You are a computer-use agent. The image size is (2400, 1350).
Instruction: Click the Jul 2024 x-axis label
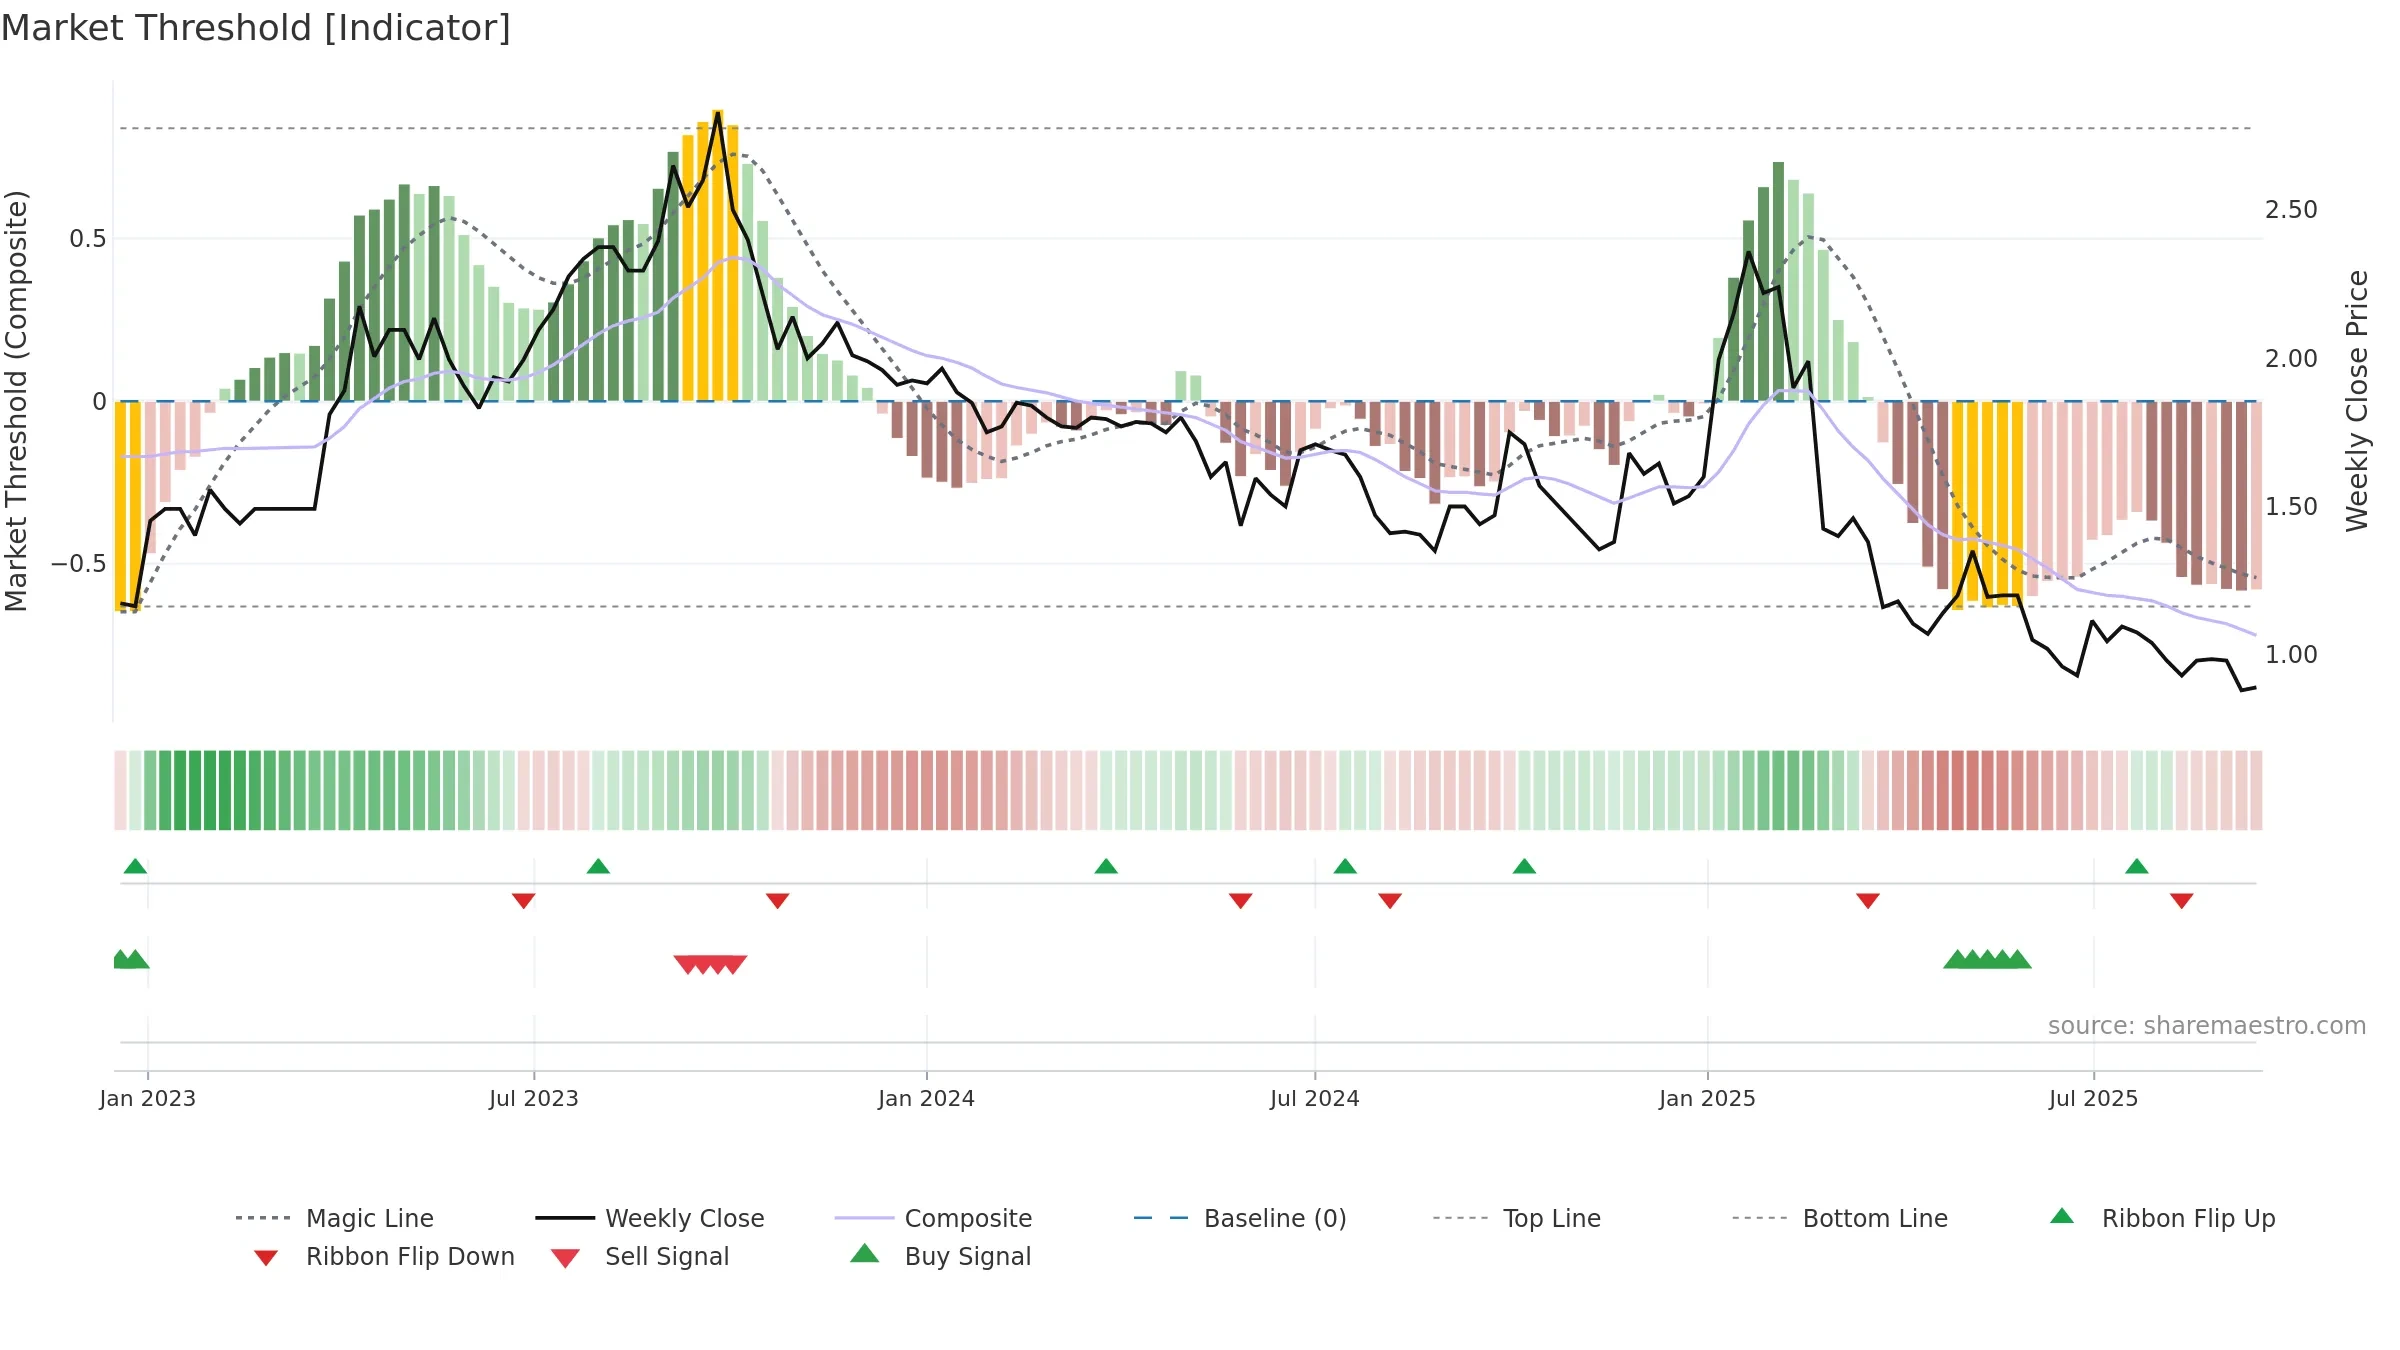(1315, 1098)
